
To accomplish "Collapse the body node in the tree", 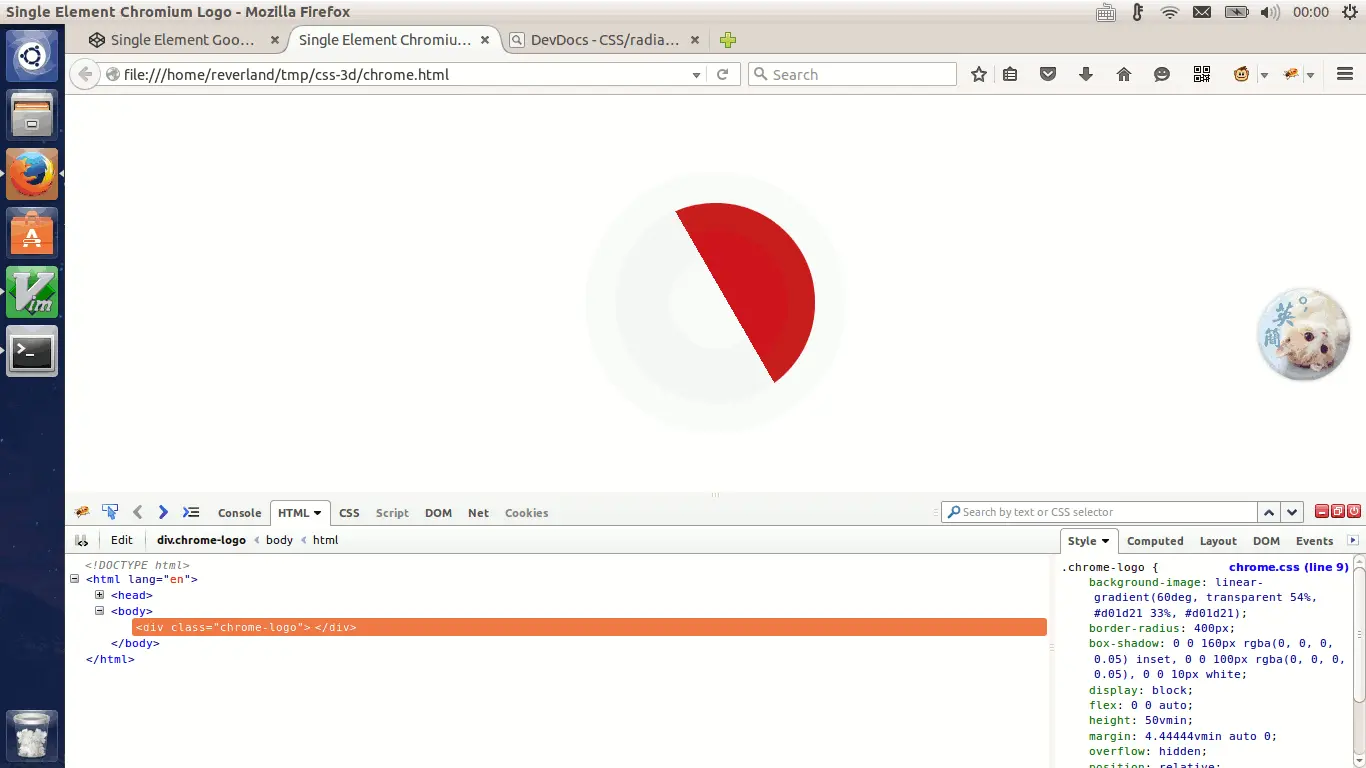I will click(x=99, y=611).
